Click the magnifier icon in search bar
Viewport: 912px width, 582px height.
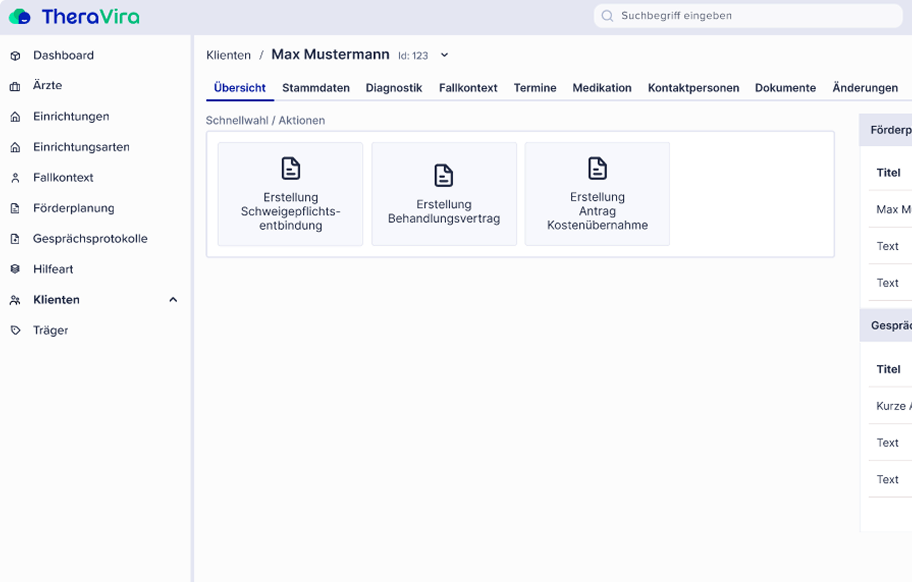point(607,16)
